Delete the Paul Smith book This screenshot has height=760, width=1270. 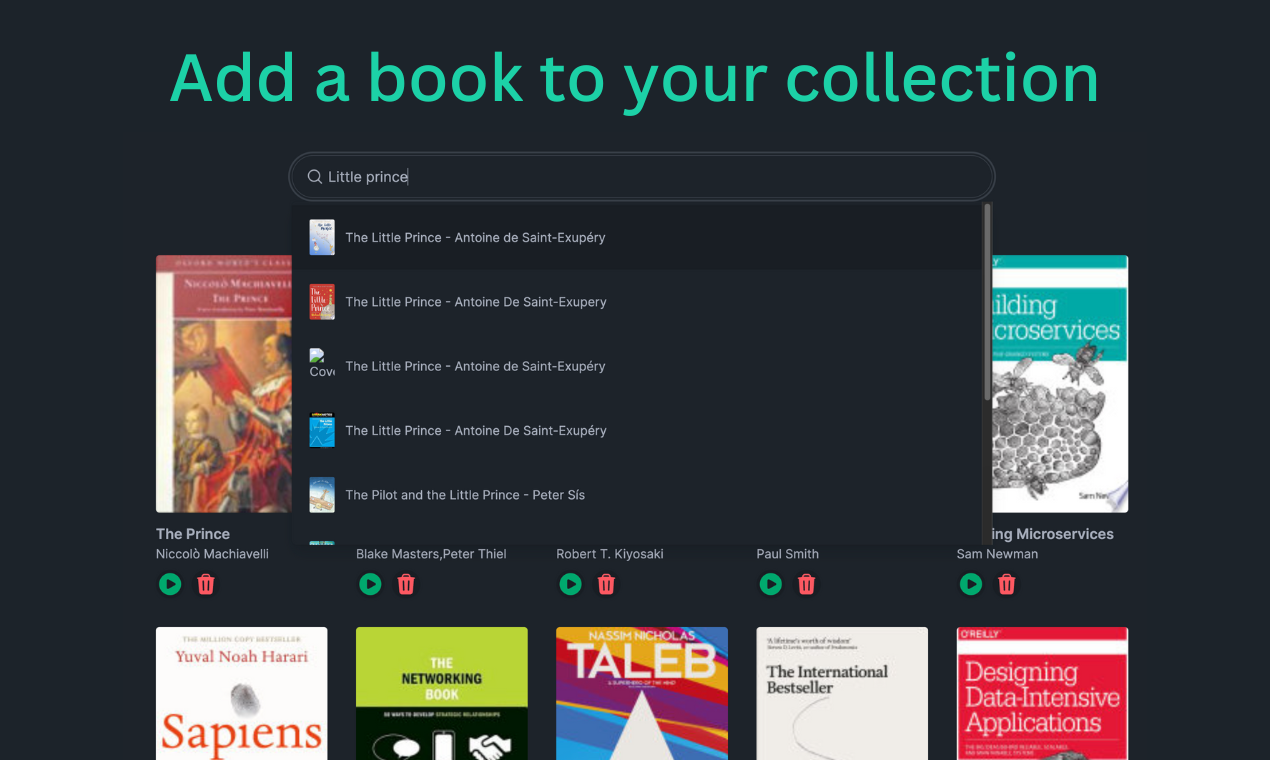point(806,584)
